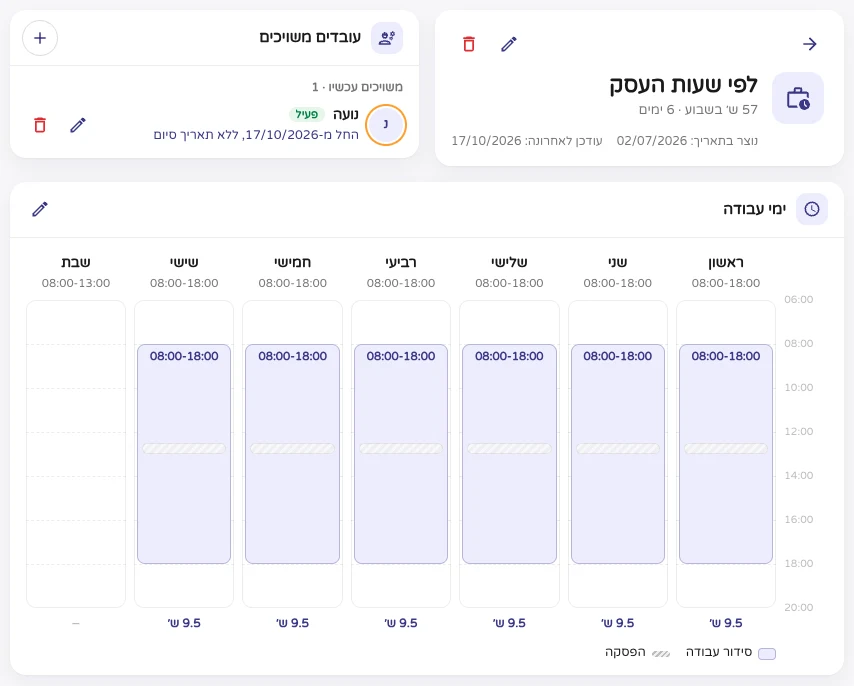This screenshot has width=854, height=686.
Task: Click the 9.5 ש' total under שישי
Action: coord(184,623)
